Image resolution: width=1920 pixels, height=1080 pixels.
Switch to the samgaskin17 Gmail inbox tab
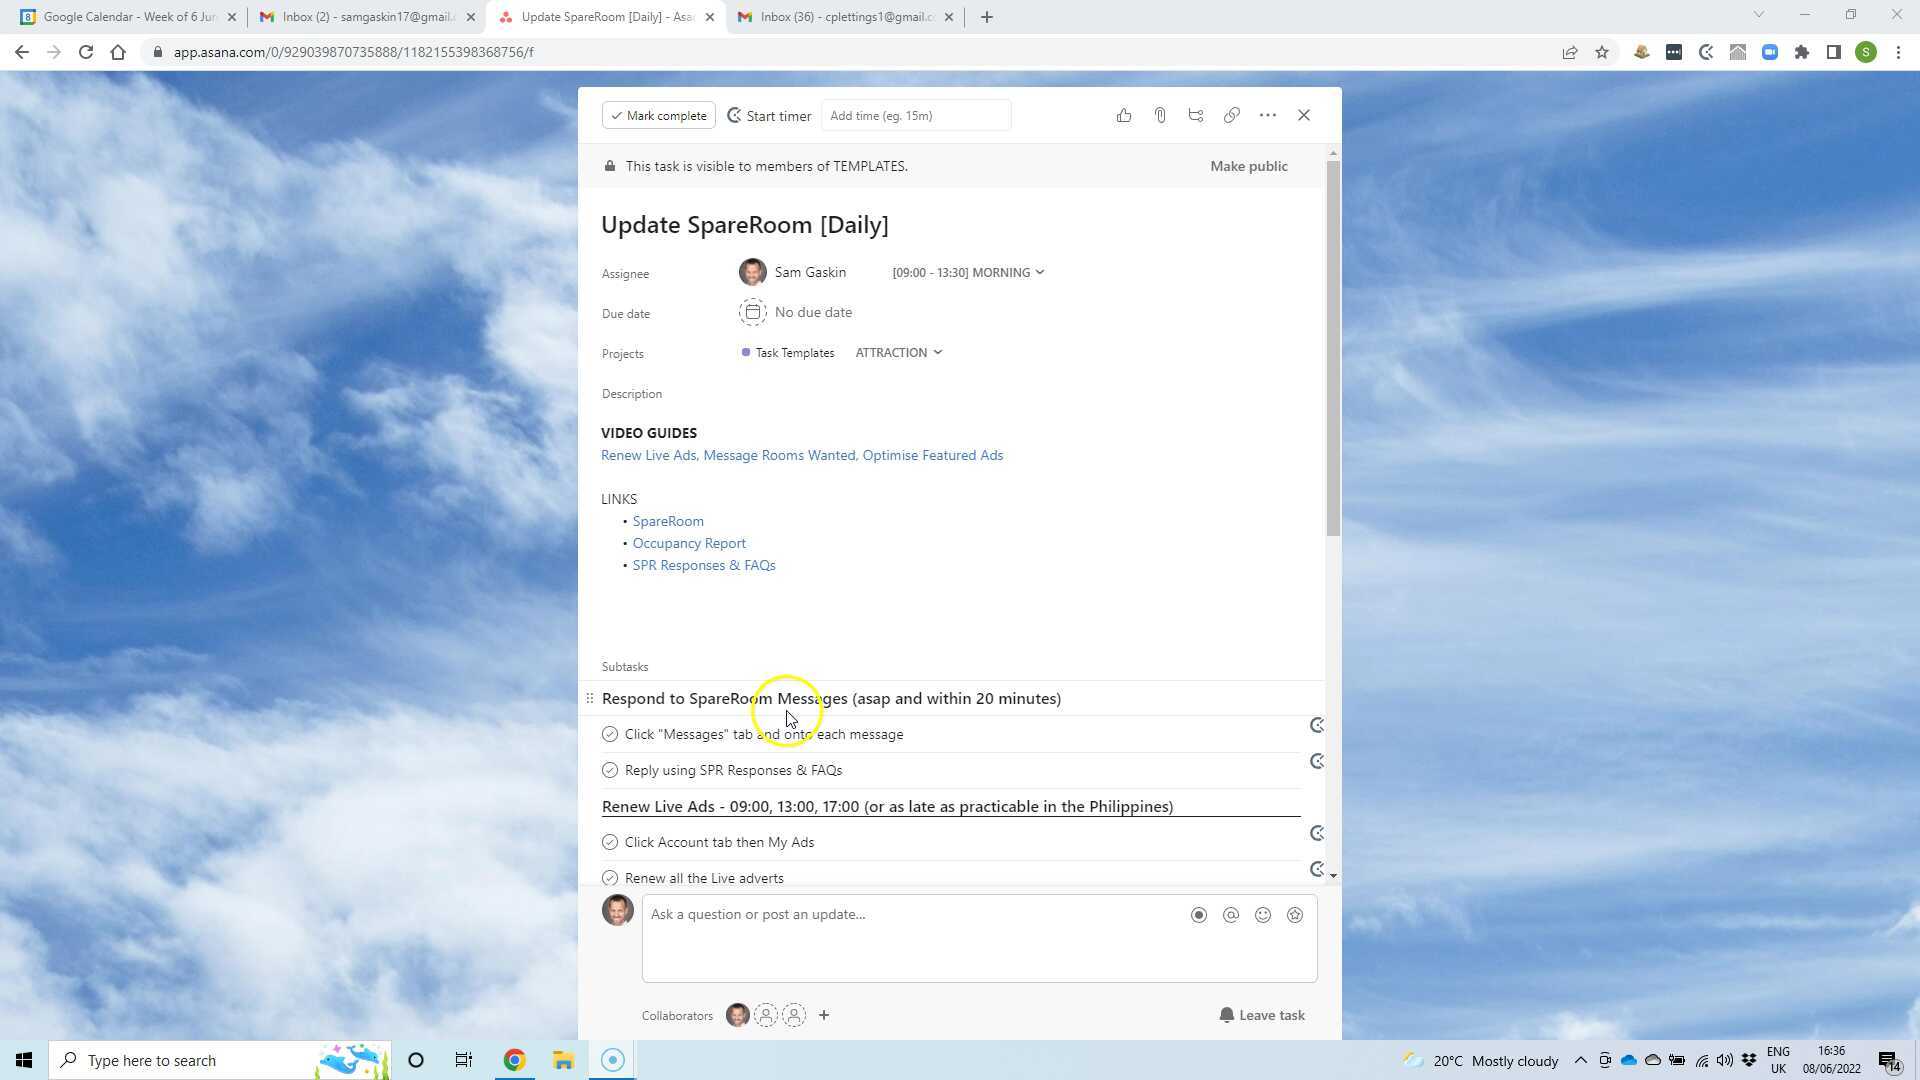pyautogui.click(x=367, y=17)
